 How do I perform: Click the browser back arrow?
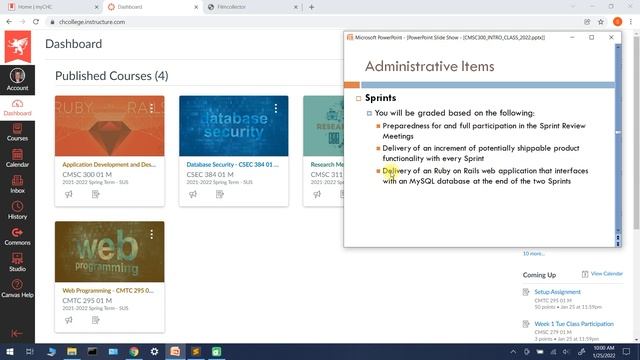pos(9,22)
